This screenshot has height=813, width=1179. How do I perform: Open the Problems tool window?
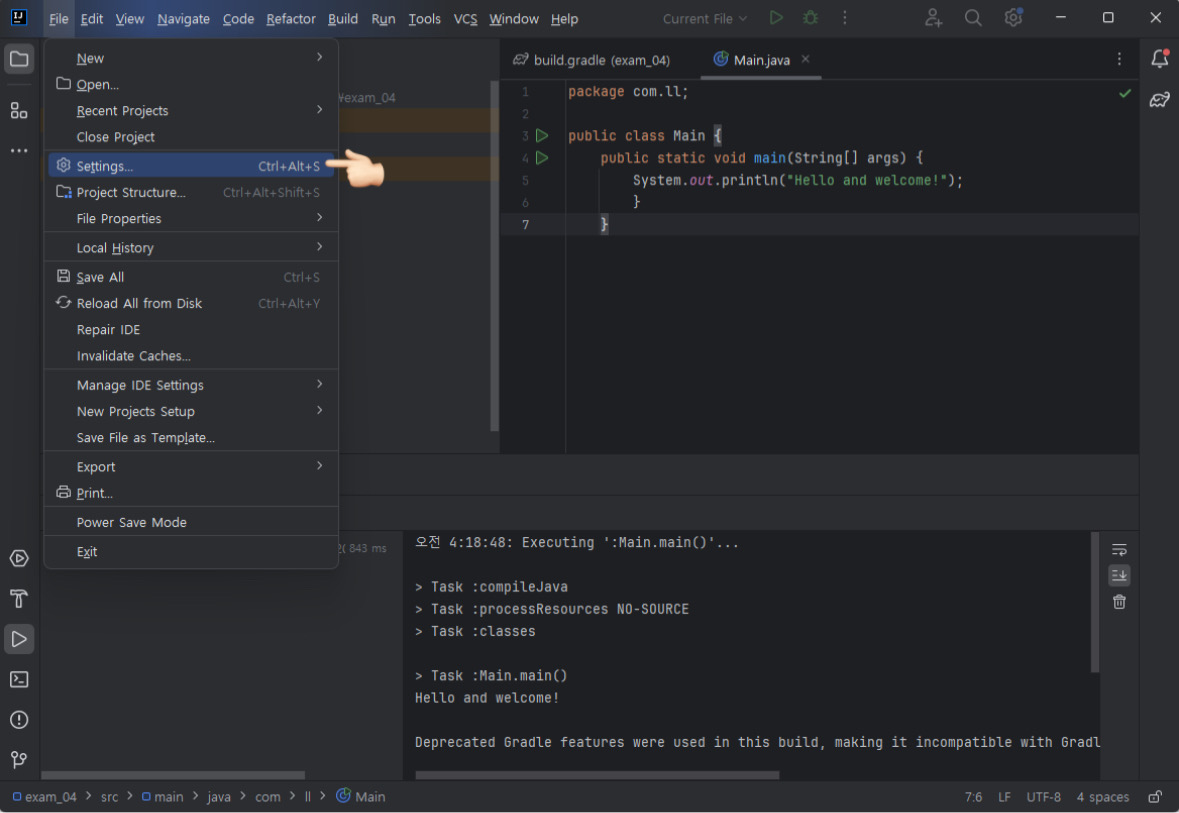click(19, 719)
